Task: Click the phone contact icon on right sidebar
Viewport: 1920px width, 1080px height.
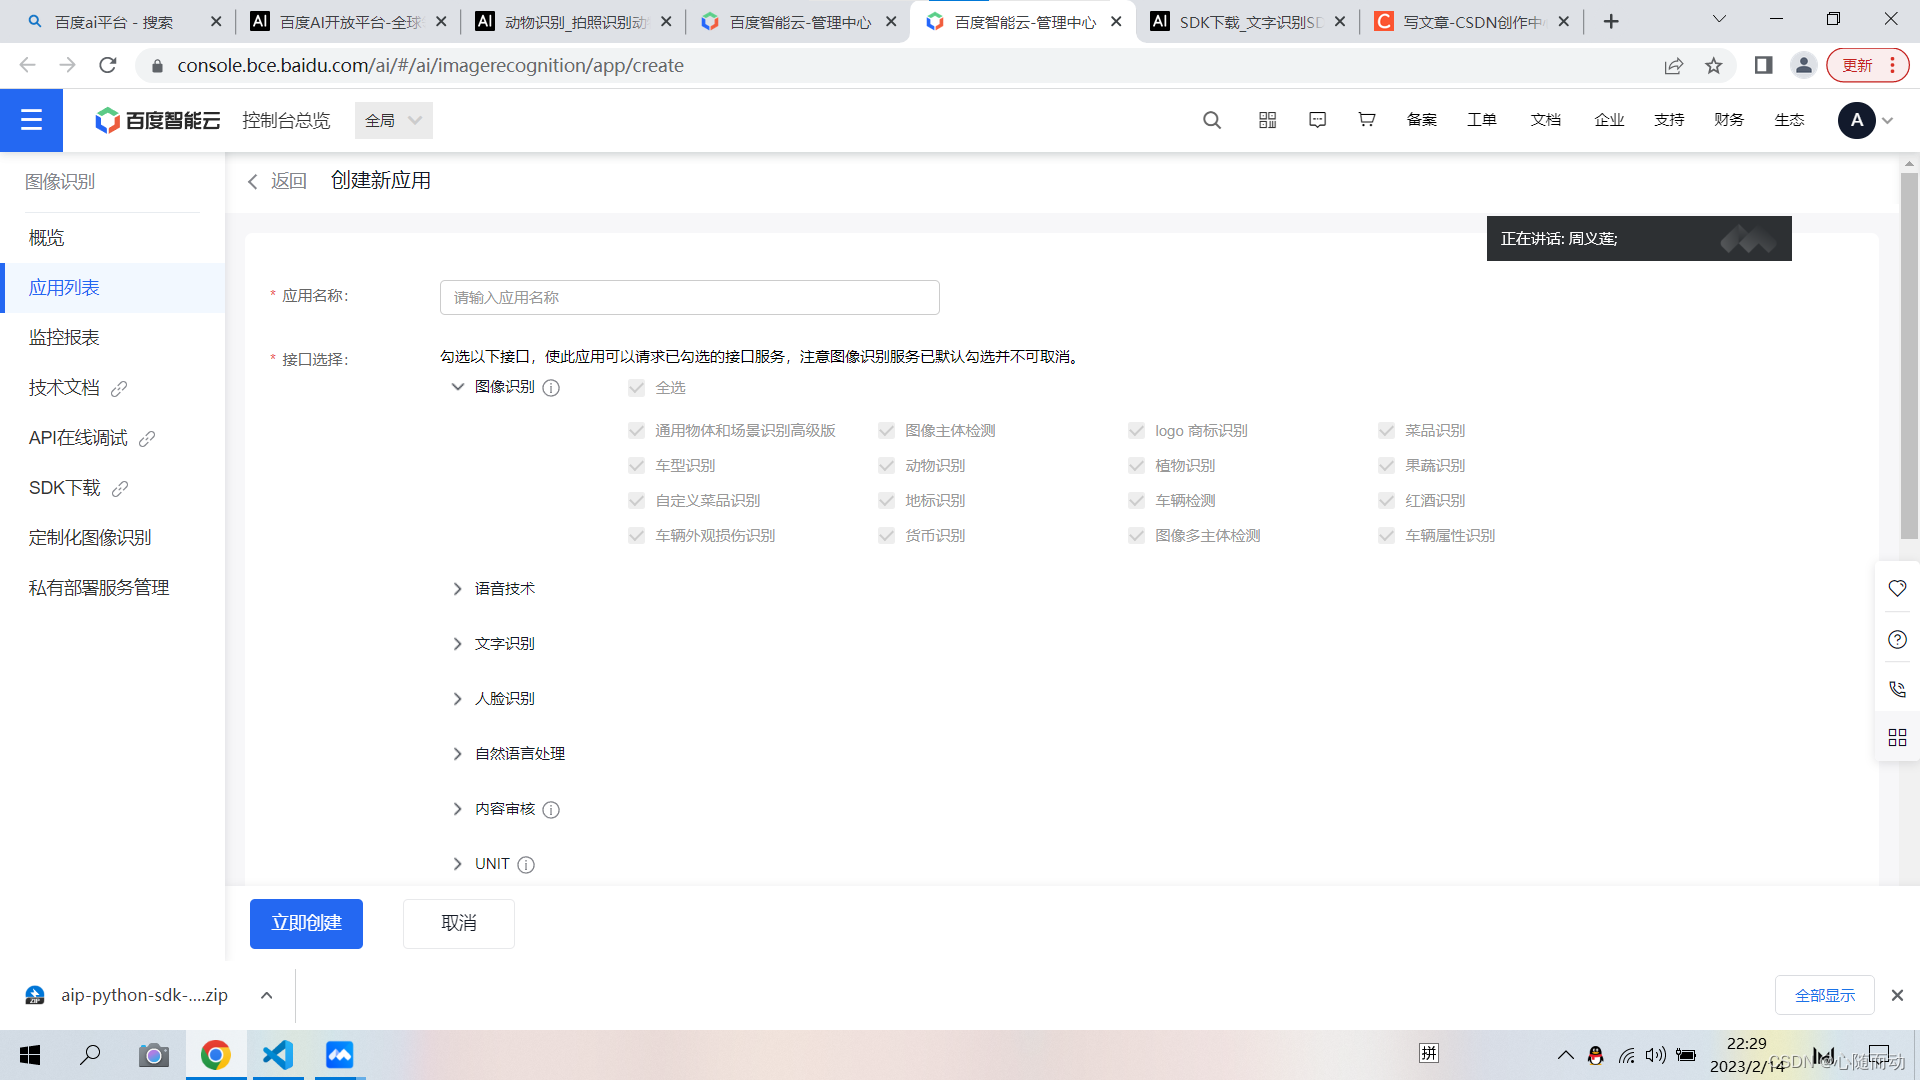Action: [1897, 689]
